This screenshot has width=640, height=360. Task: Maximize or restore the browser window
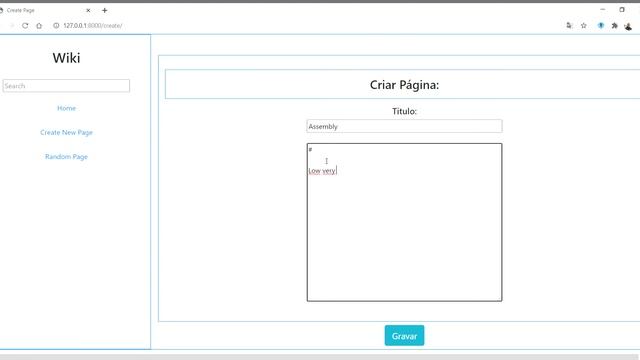(622, 9)
